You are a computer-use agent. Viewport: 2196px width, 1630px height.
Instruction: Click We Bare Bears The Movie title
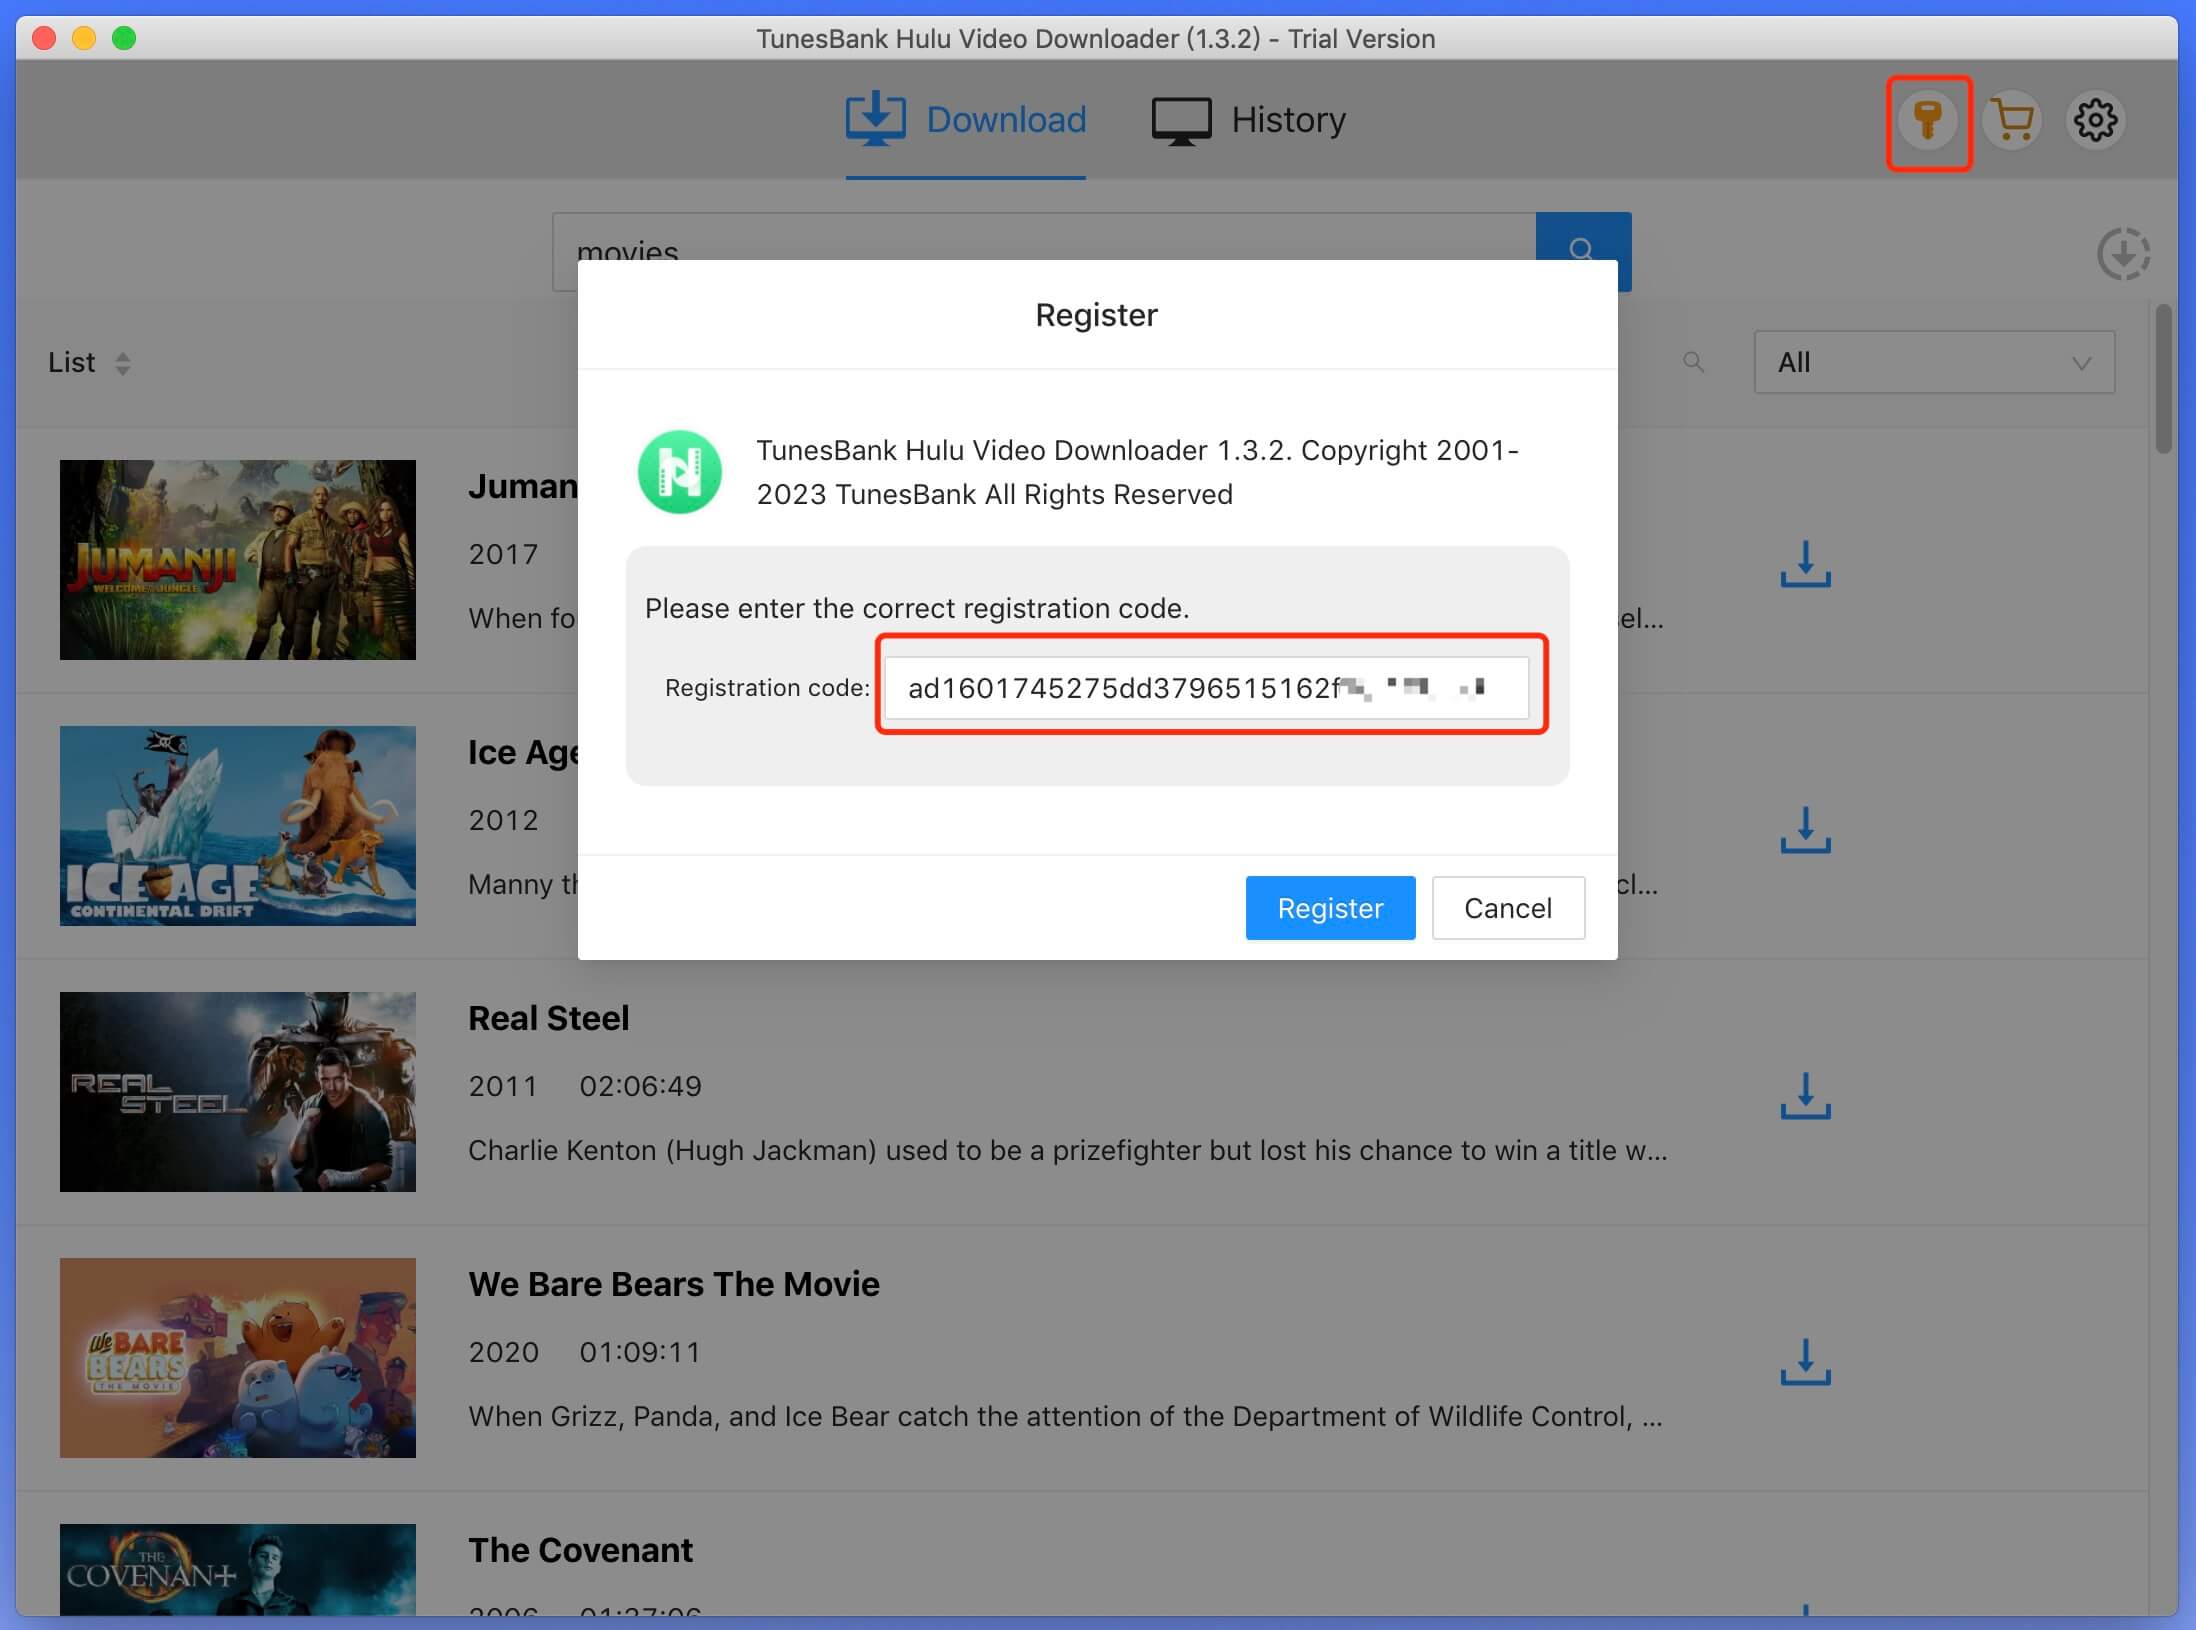coord(674,1284)
